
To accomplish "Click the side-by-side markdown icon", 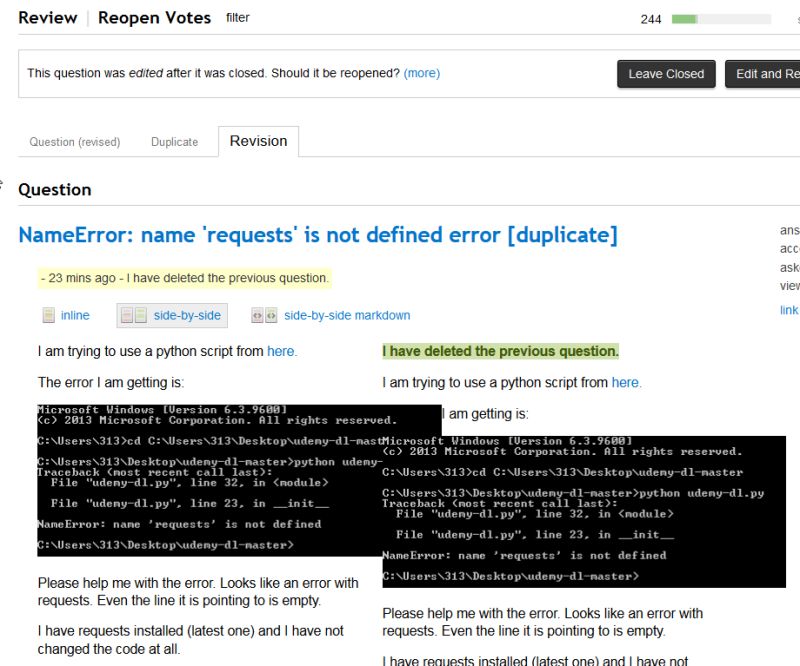I will coord(264,315).
